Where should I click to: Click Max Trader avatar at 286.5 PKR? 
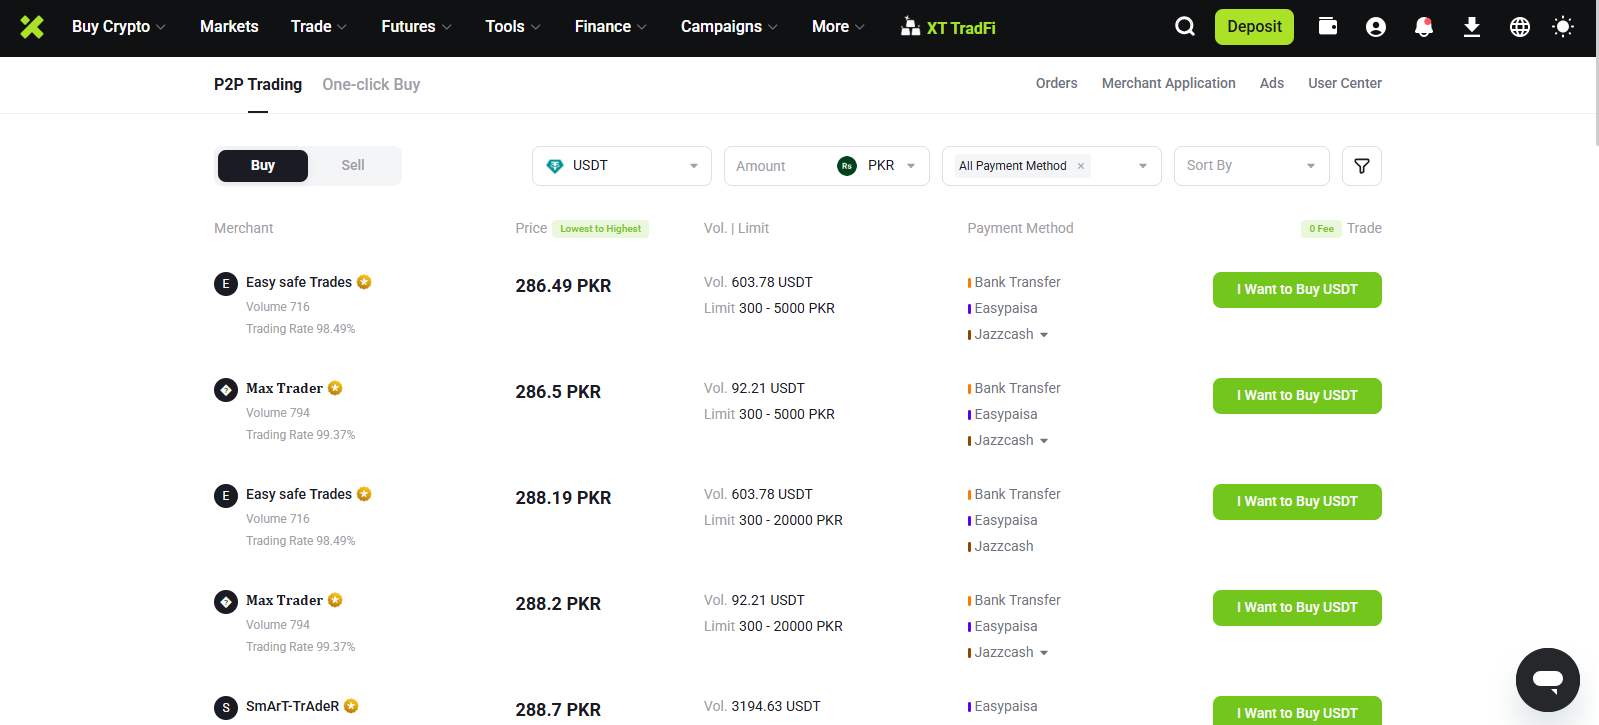point(226,390)
